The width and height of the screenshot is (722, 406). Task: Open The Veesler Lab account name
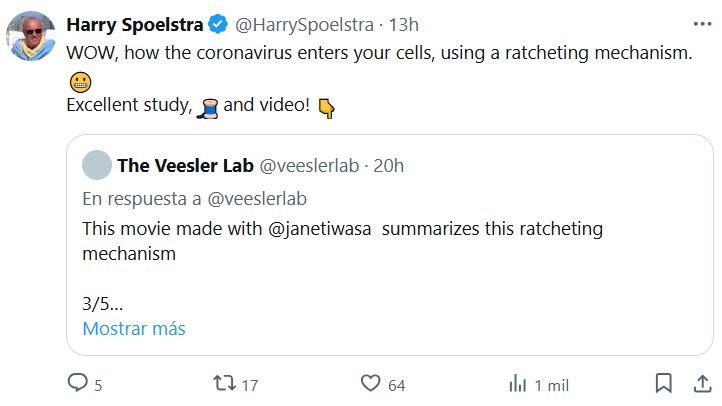(x=184, y=164)
